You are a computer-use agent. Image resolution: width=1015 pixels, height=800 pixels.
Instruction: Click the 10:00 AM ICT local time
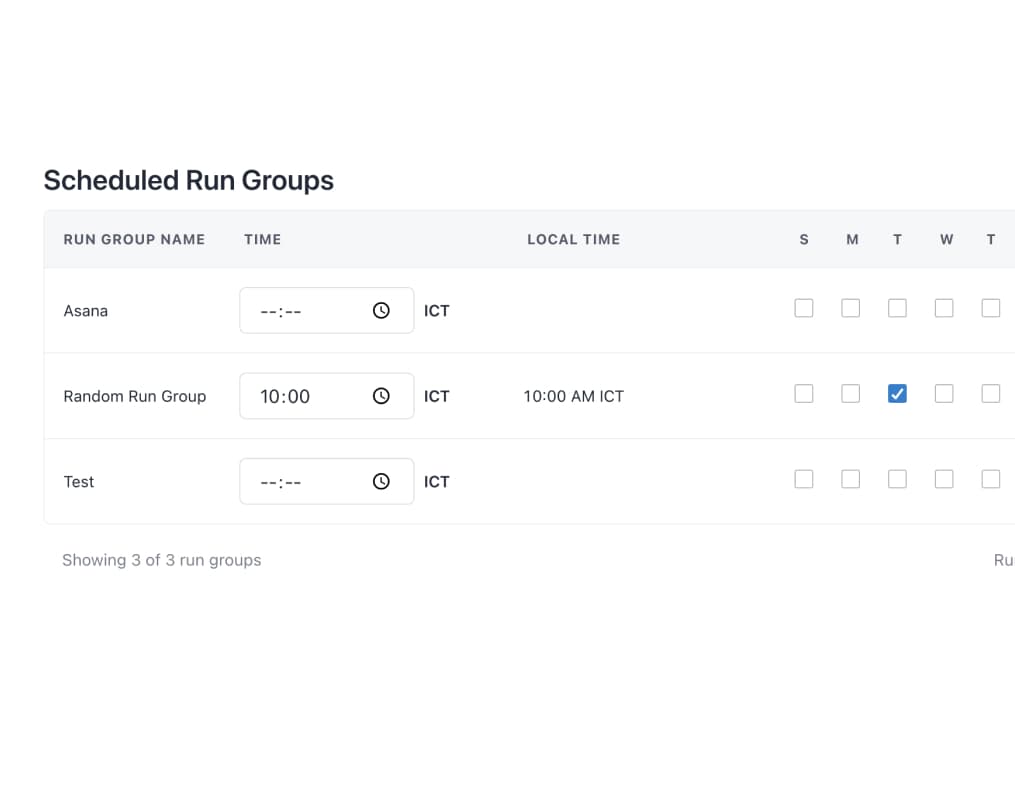574,396
